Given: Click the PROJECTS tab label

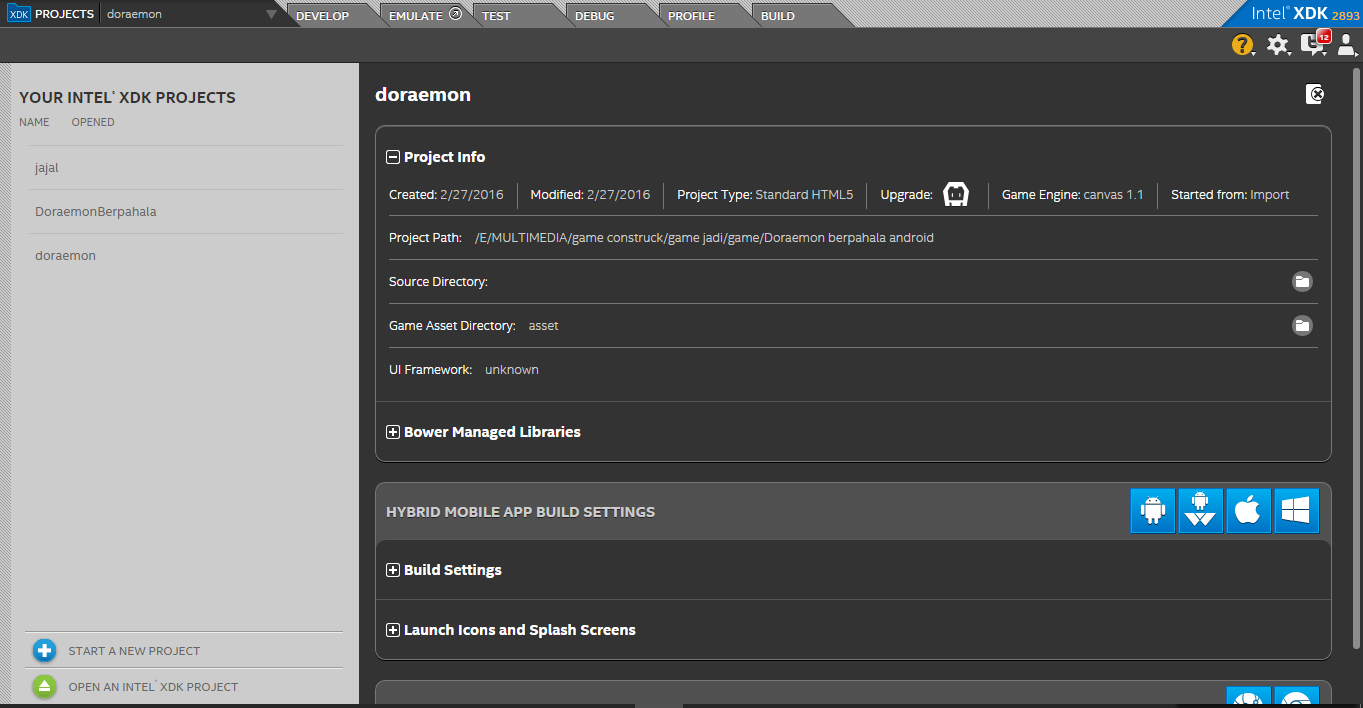Looking at the screenshot, I should 64,14.
